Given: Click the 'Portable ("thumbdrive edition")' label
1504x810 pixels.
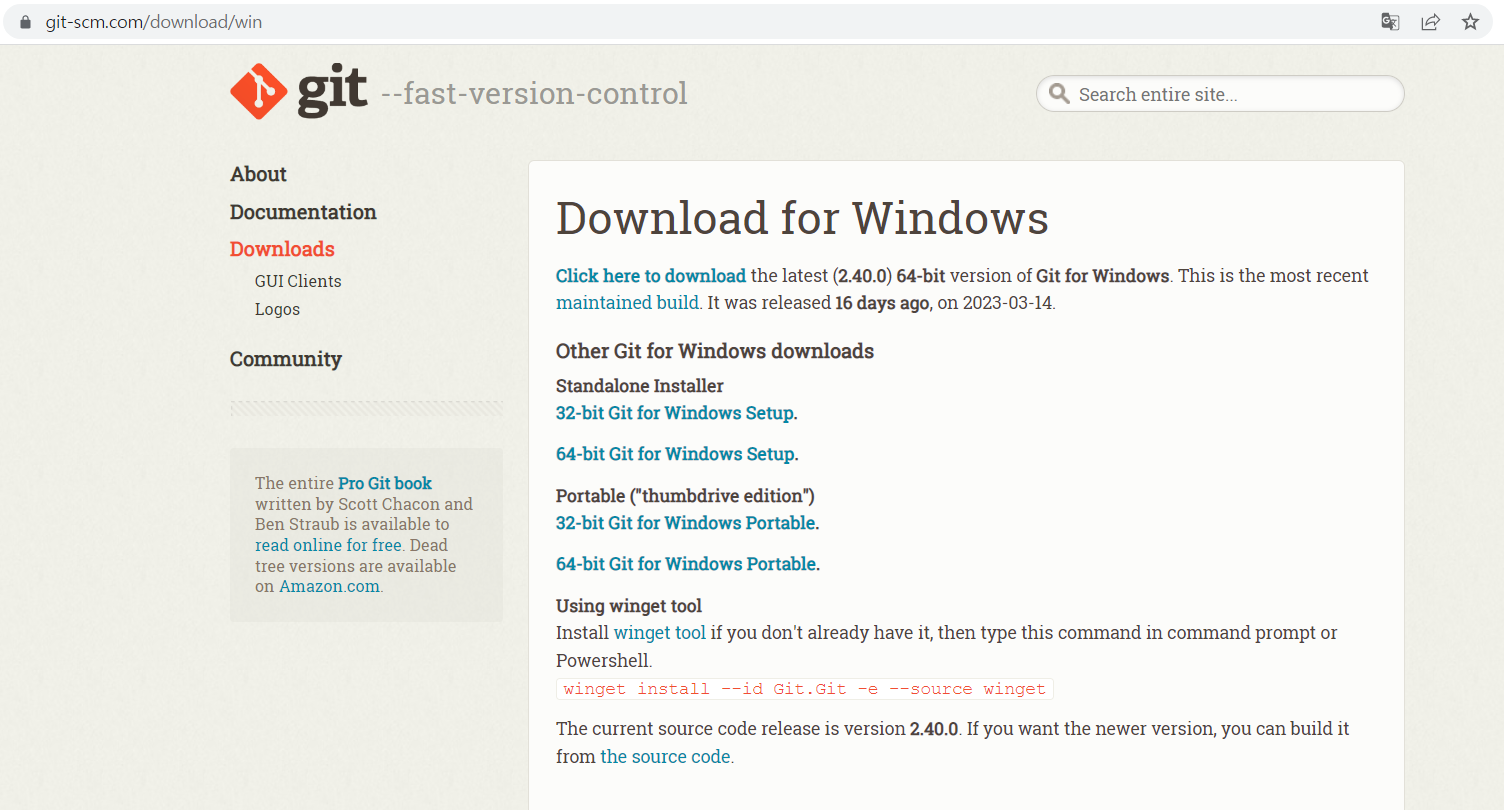Looking at the screenshot, I should coord(686,496).
